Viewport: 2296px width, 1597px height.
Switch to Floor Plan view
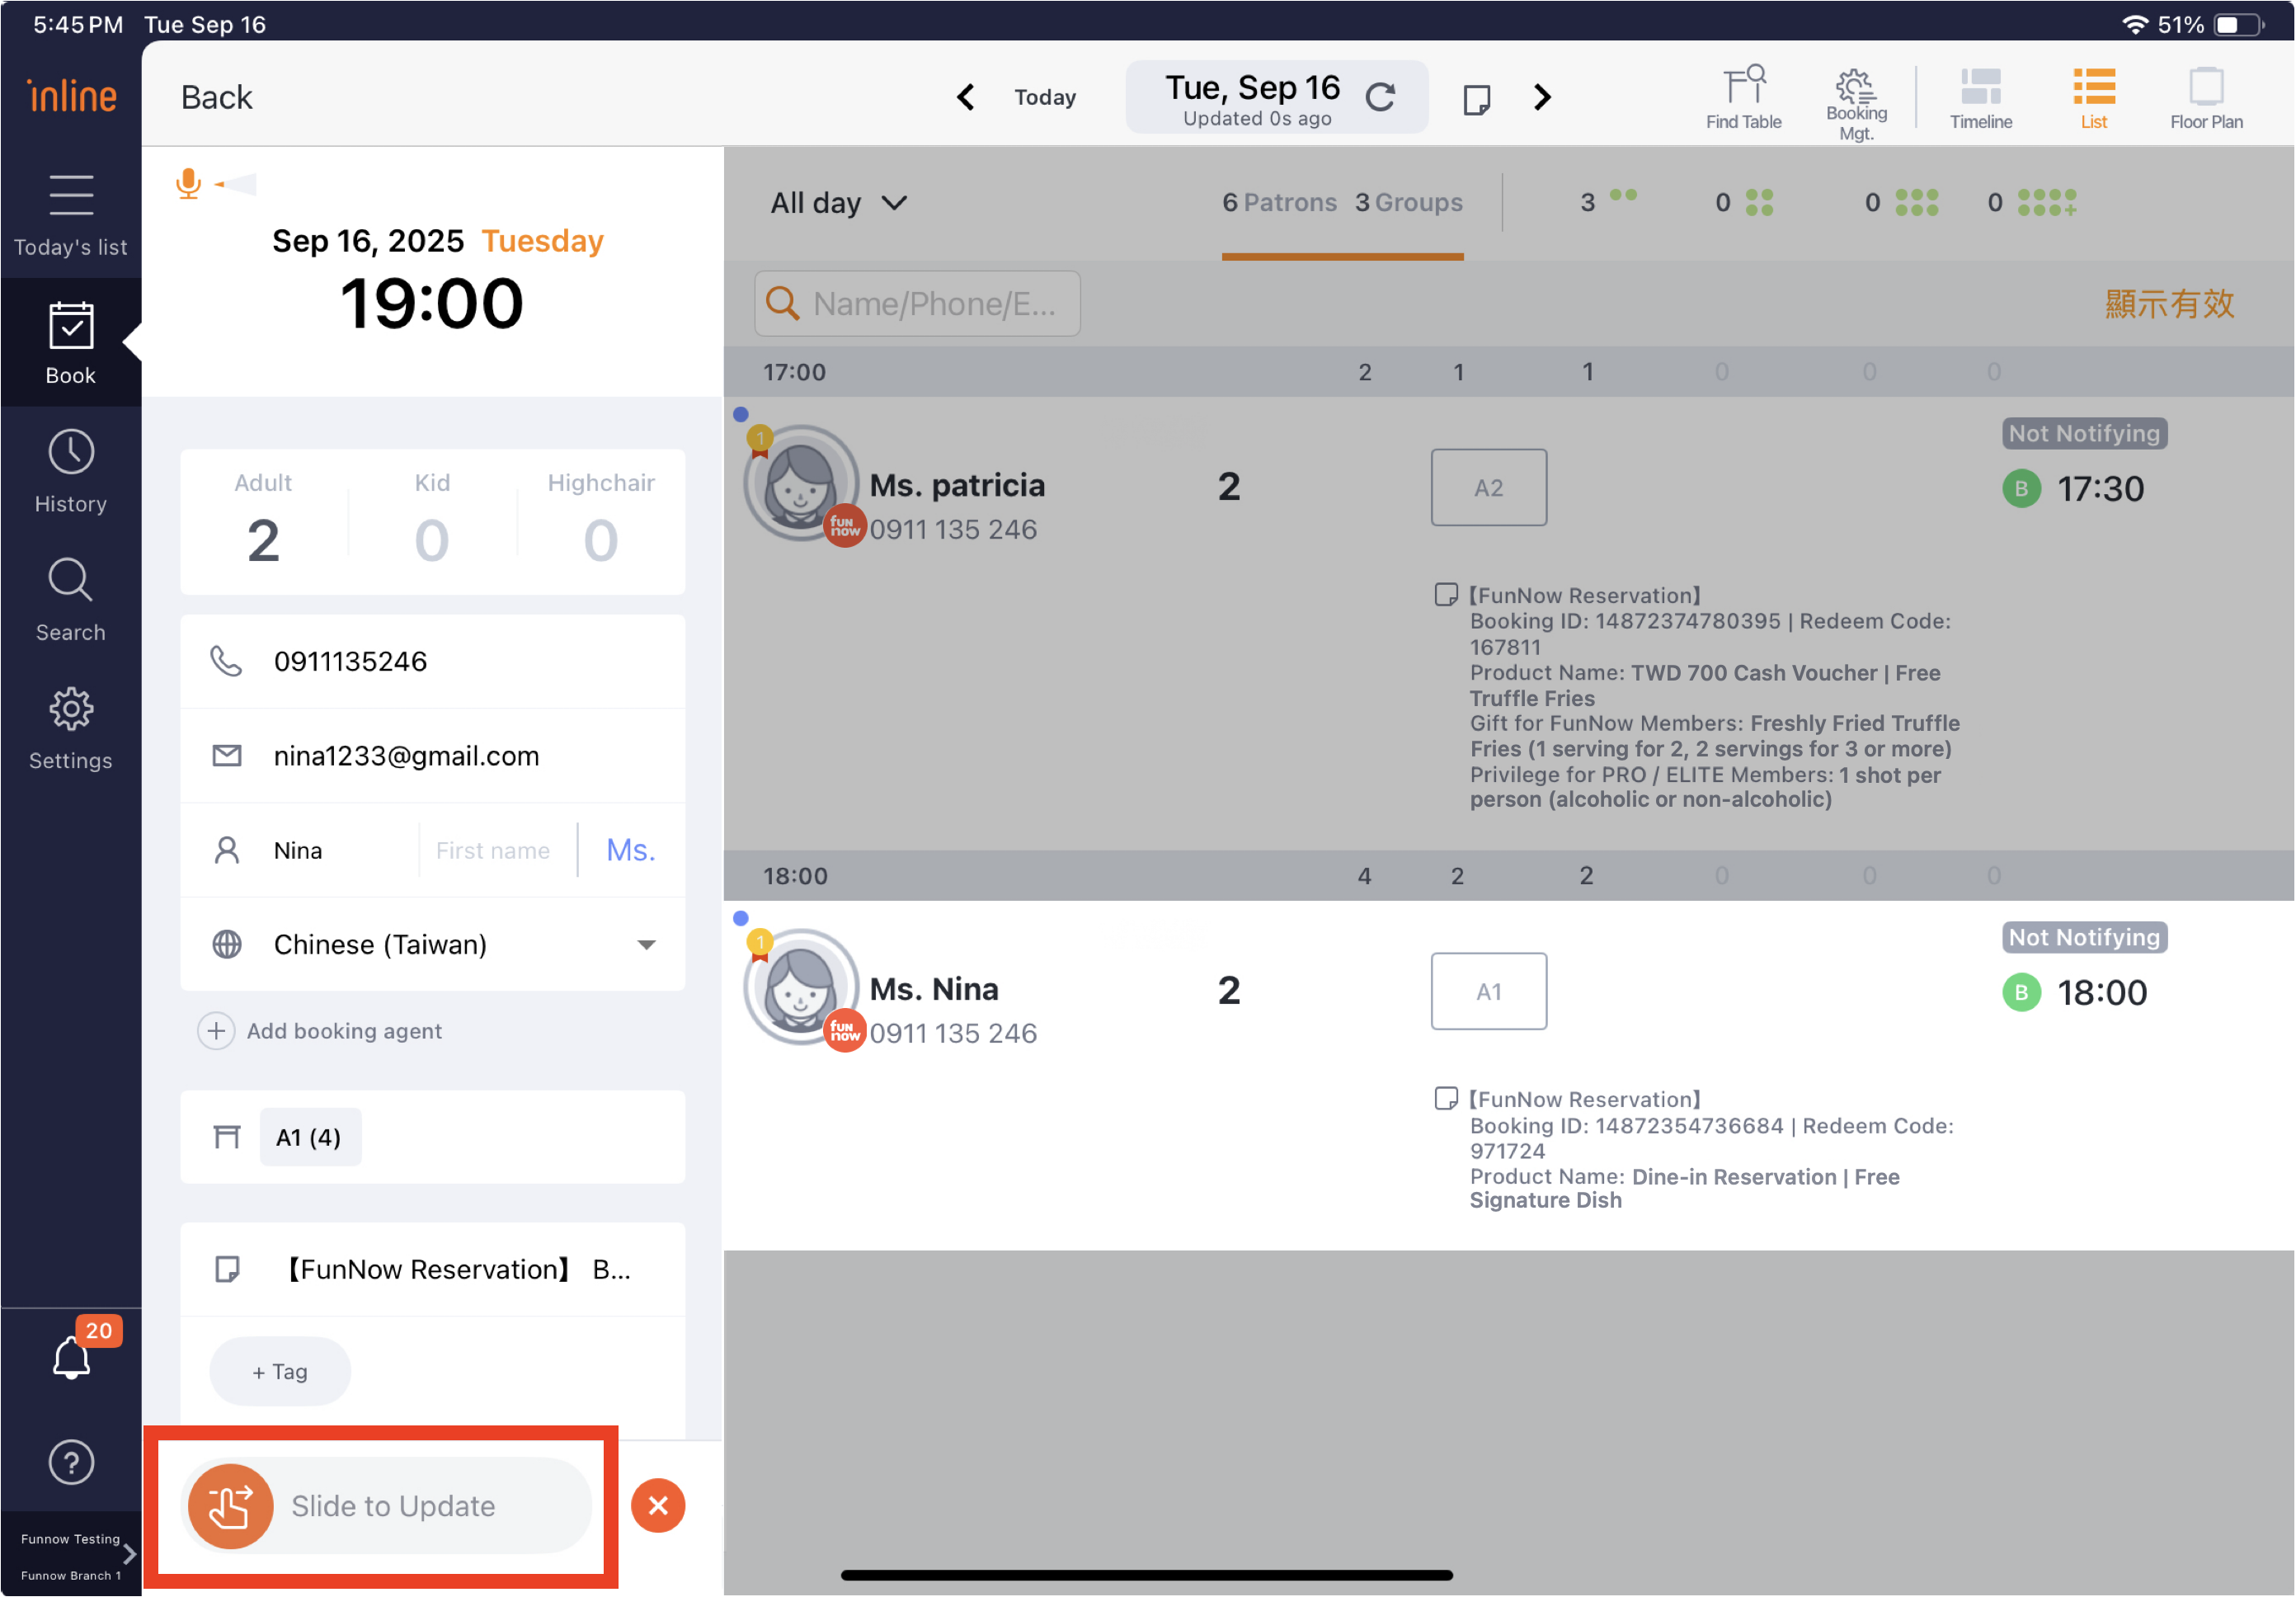(x=2205, y=97)
